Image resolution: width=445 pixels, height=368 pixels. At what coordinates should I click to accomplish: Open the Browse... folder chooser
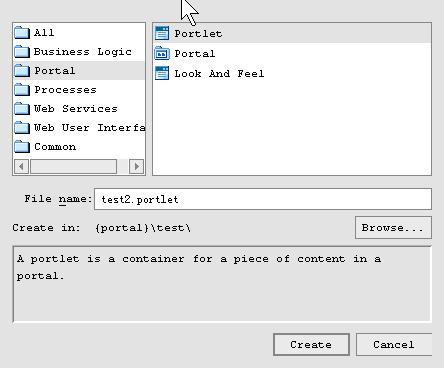click(393, 228)
